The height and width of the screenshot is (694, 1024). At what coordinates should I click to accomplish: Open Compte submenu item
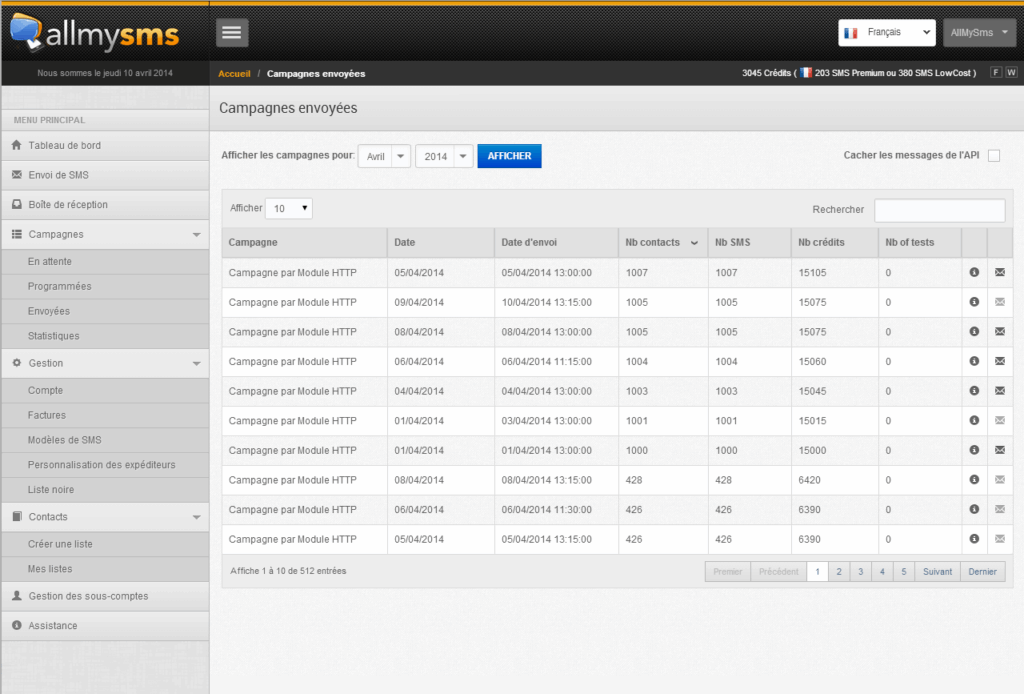point(105,390)
